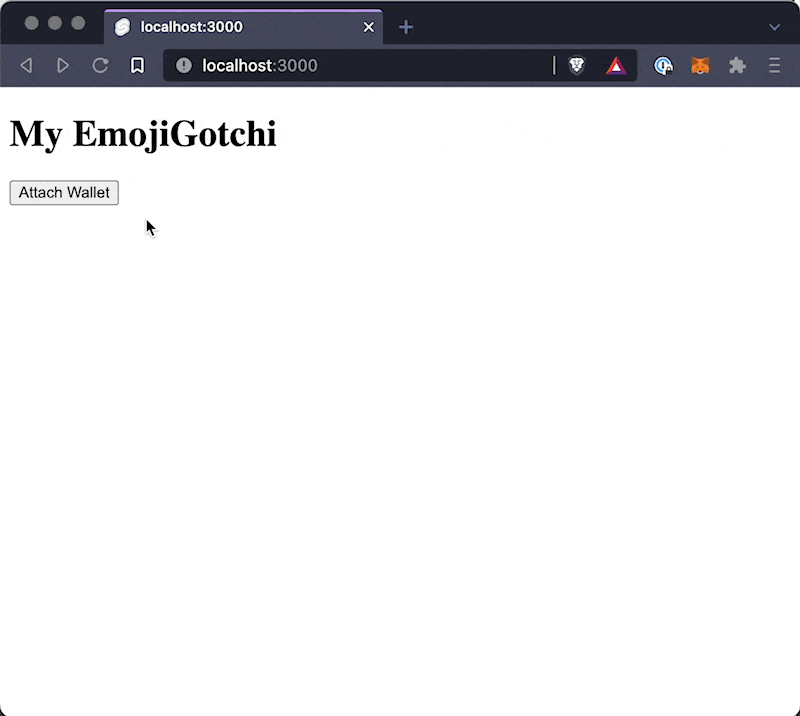The width and height of the screenshot is (800, 716).
Task: Open the MetaMask fox extension
Action: (x=700, y=65)
